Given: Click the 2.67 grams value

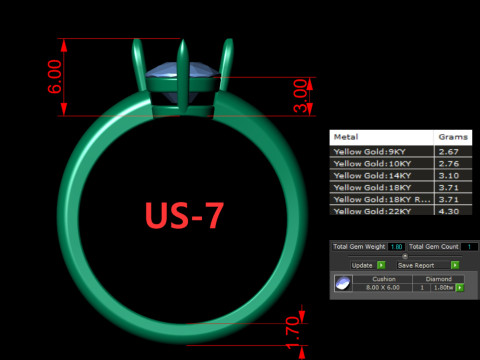Looking at the screenshot, I should (x=449, y=152).
